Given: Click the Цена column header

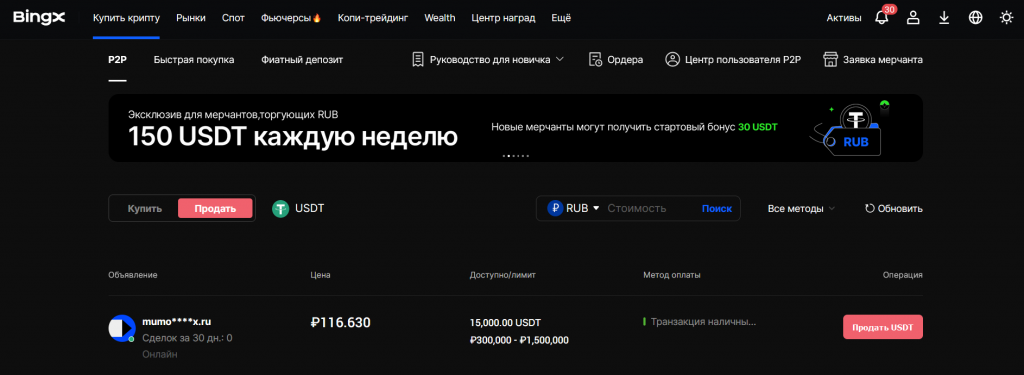Looking at the screenshot, I should click(321, 275).
